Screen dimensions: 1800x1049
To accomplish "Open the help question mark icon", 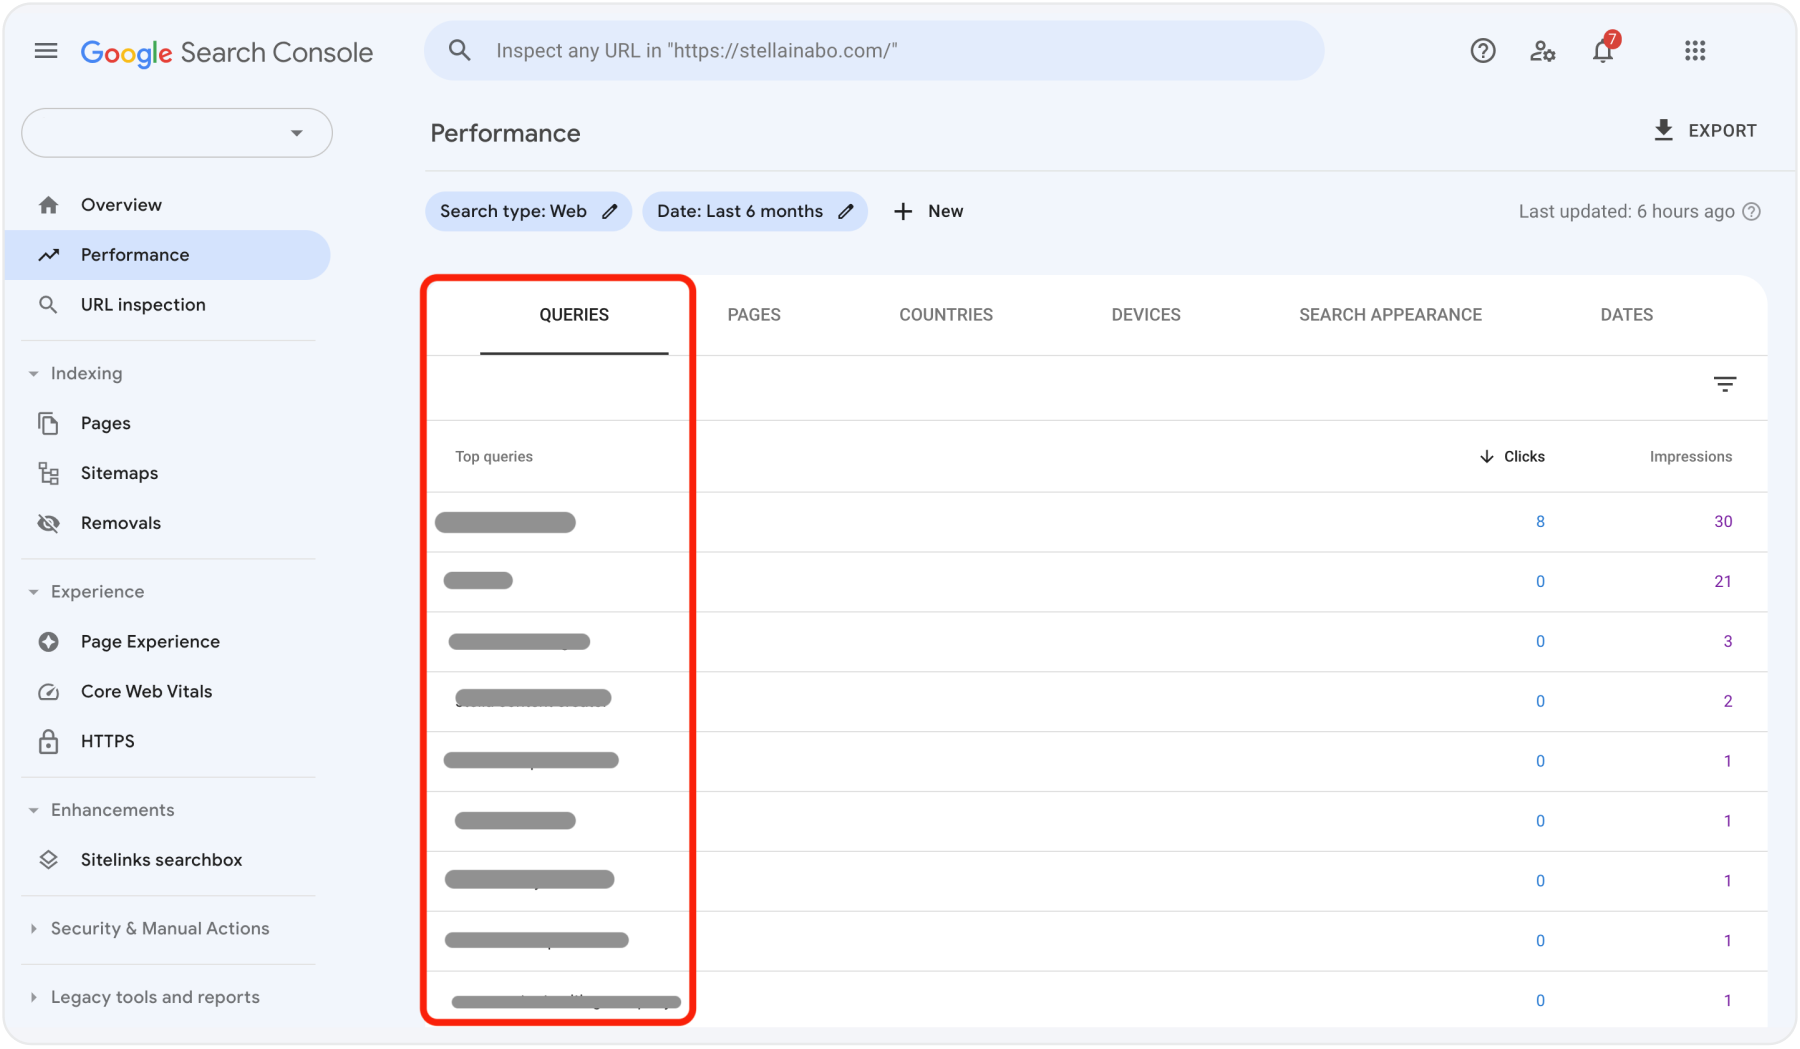I will [1482, 50].
